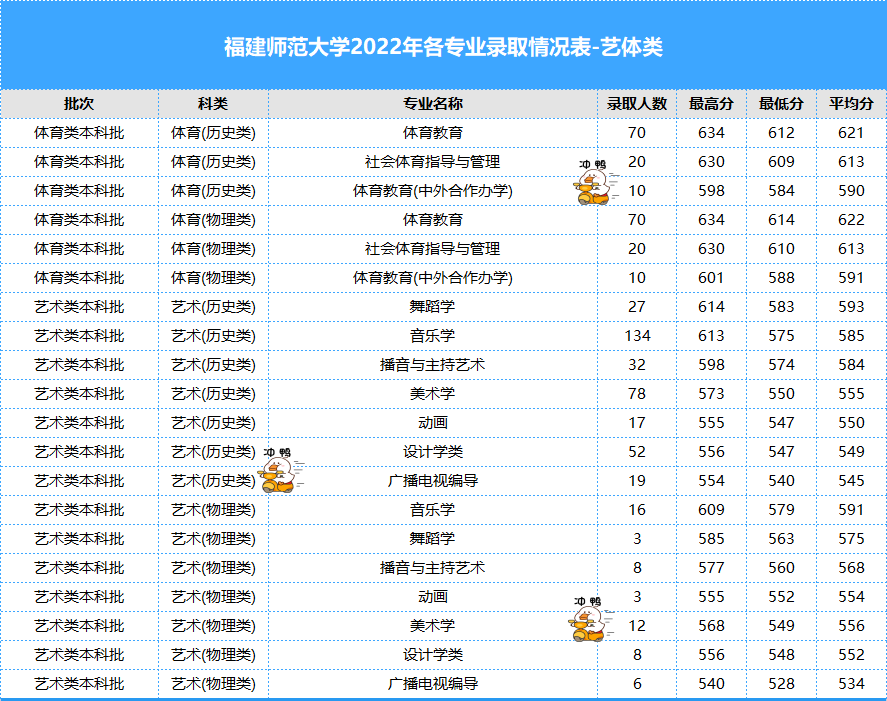Image resolution: width=887 pixels, height=701 pixels.
Task: Select lowest score 552 for 动画 物理类
Action: tap(781, 597)
